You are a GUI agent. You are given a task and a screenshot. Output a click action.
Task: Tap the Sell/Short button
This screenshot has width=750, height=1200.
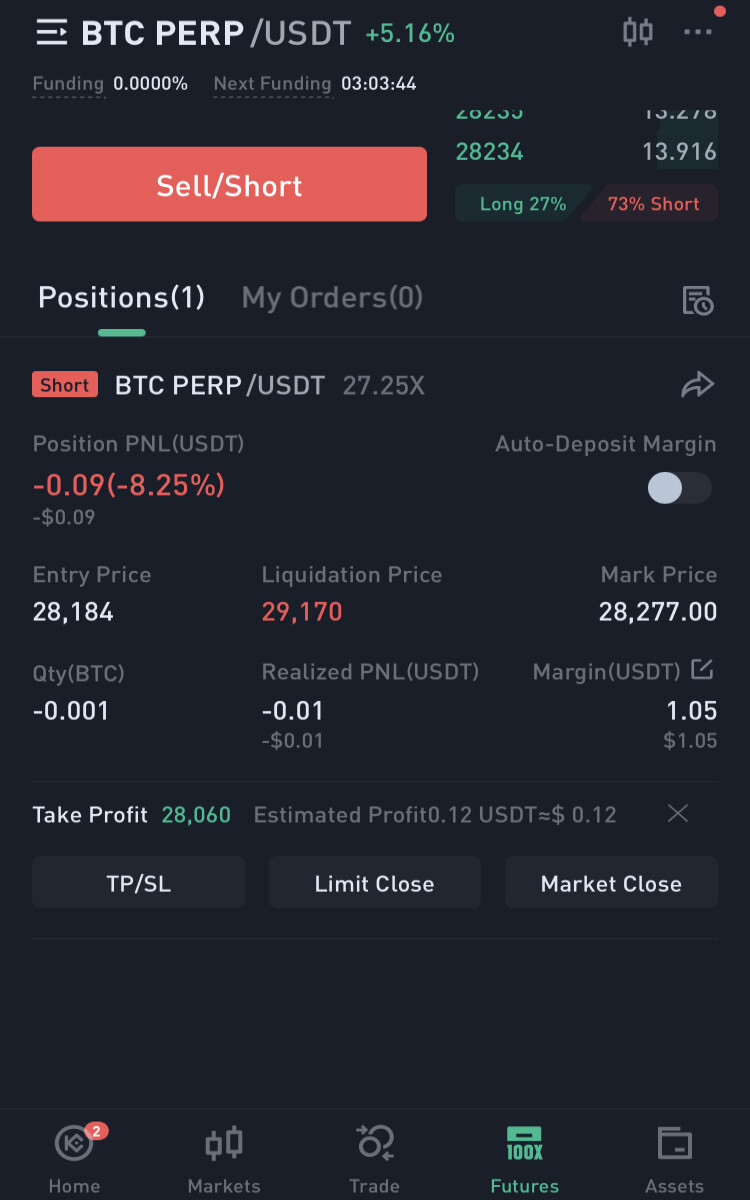(x=229, y=184)
